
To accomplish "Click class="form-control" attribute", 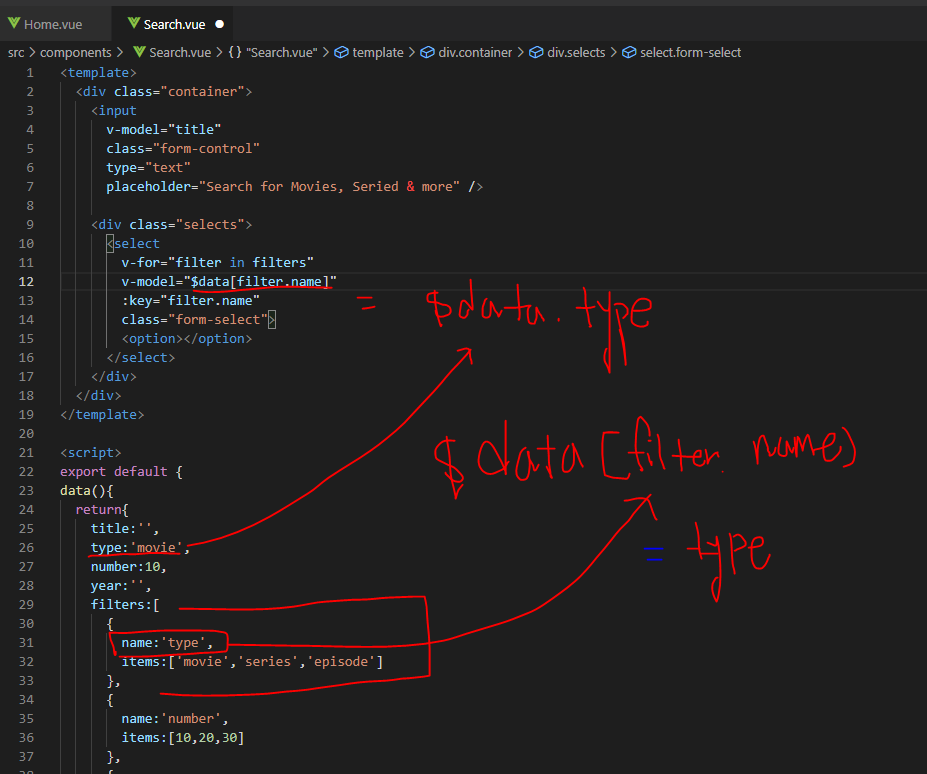I will [x=183, y=148].
